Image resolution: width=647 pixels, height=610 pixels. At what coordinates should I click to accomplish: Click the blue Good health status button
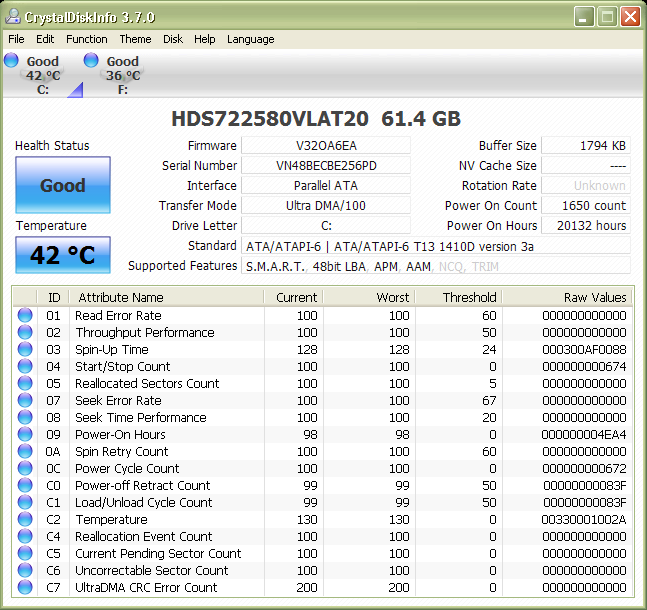63,185
